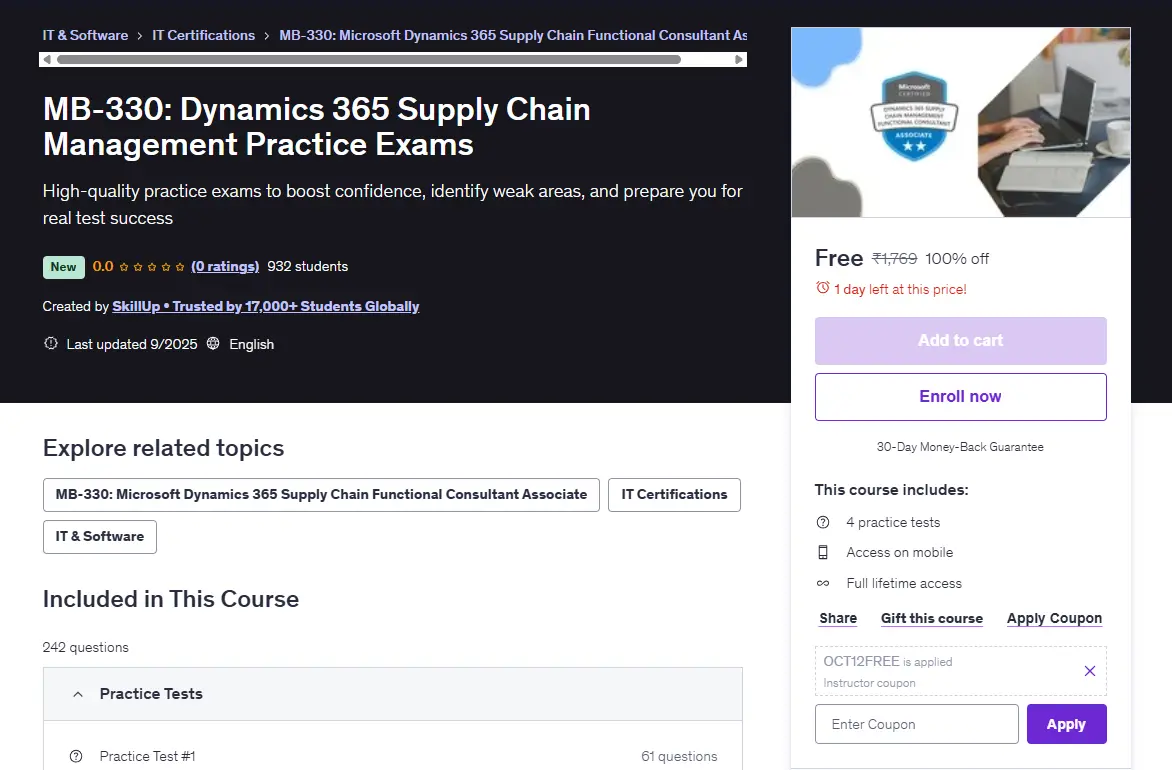The width and height of the screenshot is (1172, 770).
Task: Click the breadcrumb scrollbar left arrow
Action: (x=47, y=60)
